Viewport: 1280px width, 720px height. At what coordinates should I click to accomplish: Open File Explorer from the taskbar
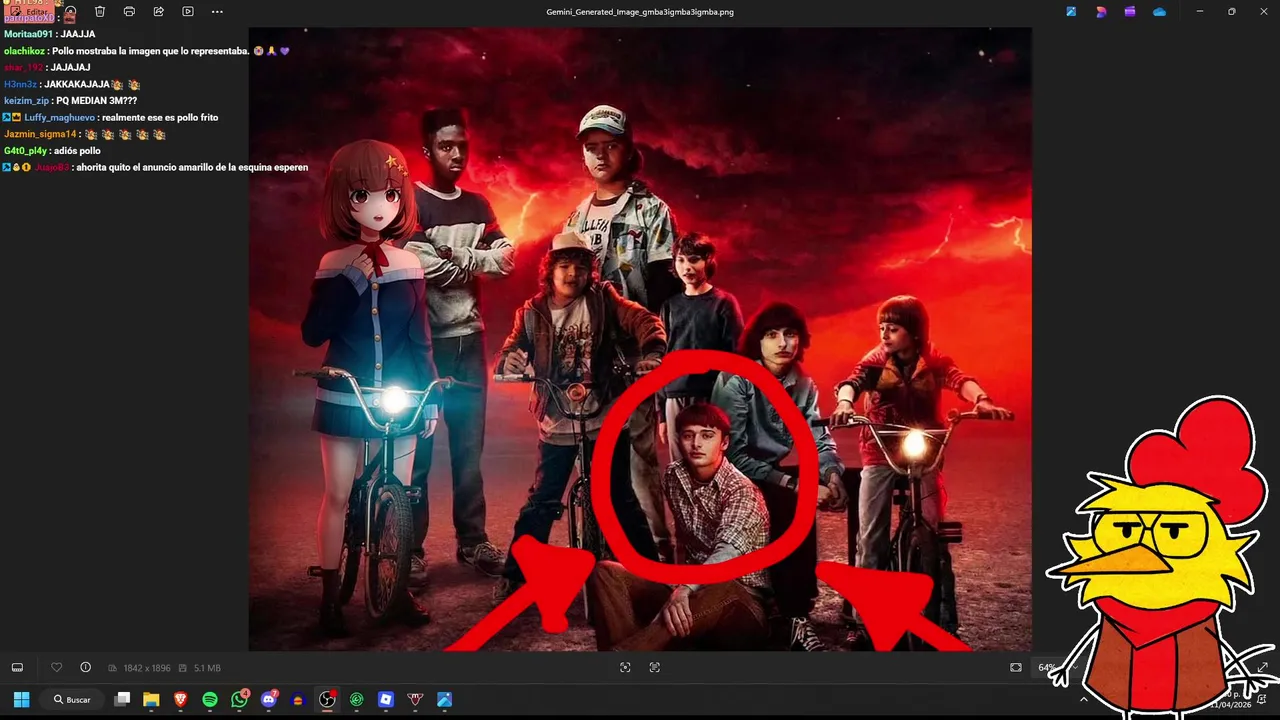pyautogui.click(x=151, y=699)
